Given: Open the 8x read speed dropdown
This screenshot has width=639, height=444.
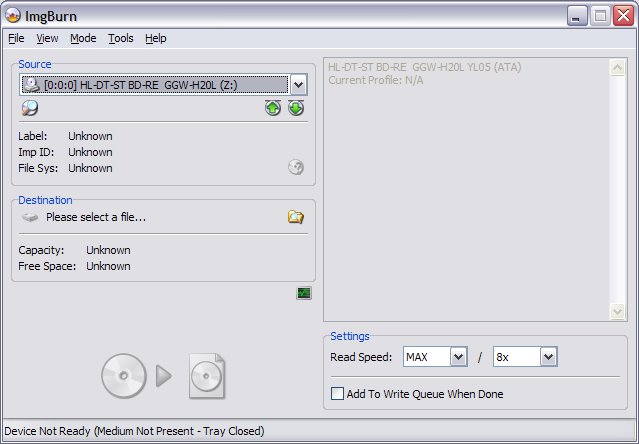Looking at the screenshot, I should [x=549, y=357].
